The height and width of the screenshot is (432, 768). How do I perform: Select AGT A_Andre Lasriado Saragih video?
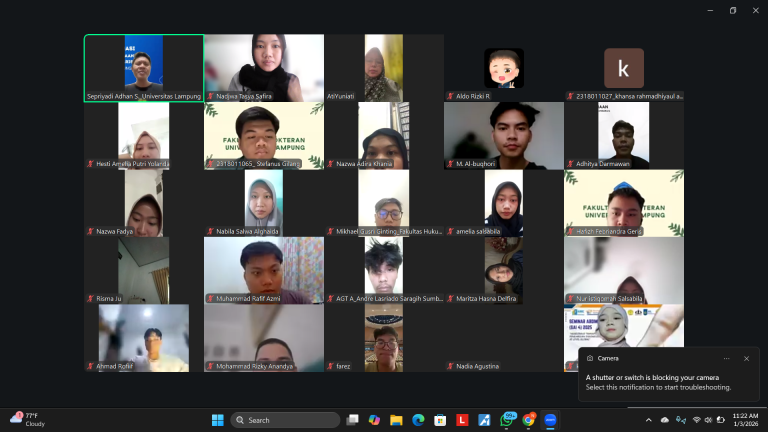click(384, 271)
